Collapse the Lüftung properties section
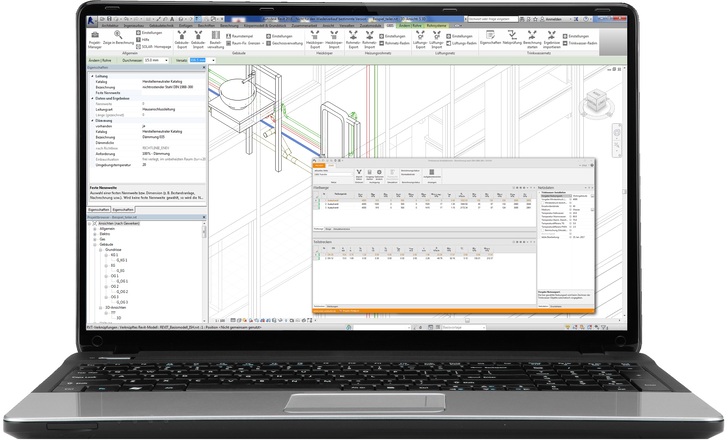 (94, 75)
